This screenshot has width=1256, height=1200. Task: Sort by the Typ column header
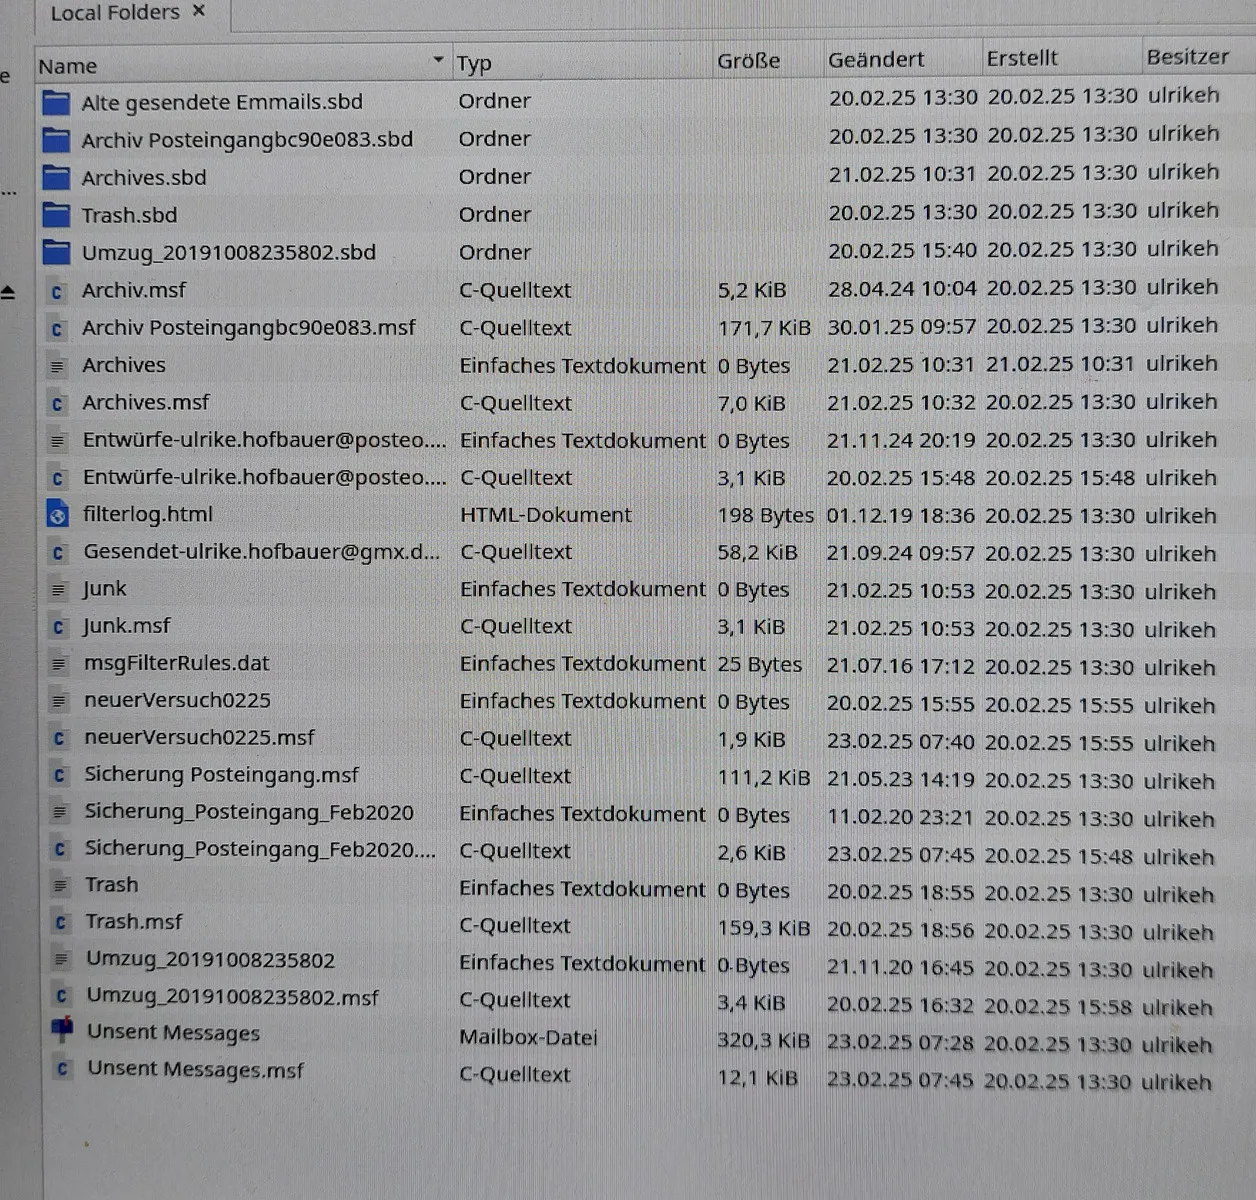(x=581, y=63)
